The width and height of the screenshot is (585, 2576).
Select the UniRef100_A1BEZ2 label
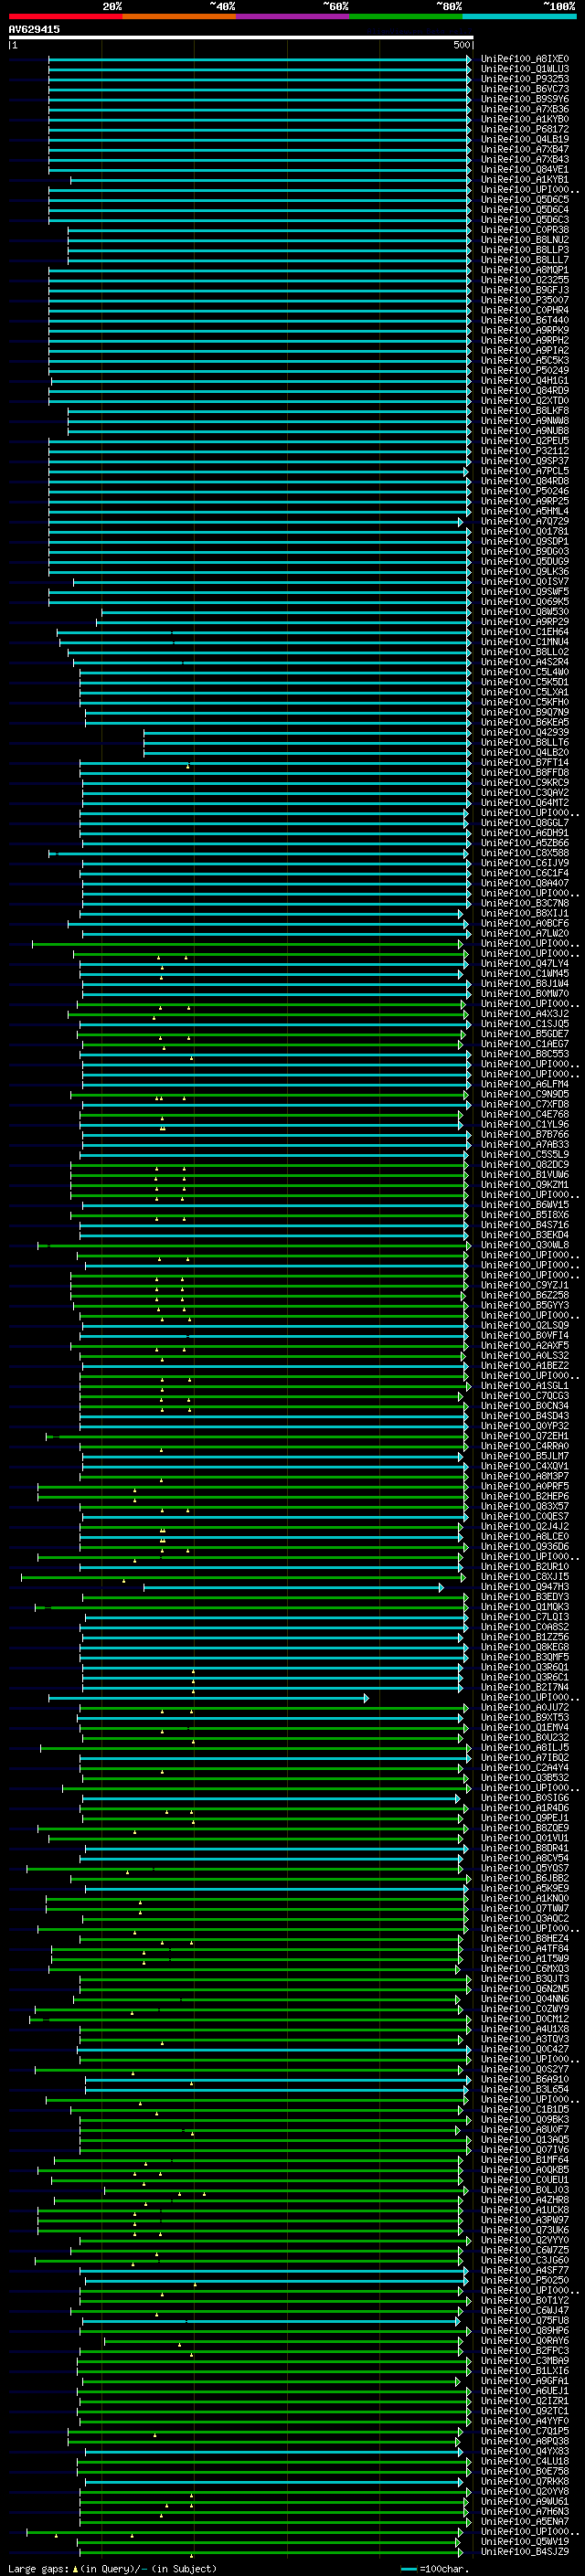[525, 1366]
